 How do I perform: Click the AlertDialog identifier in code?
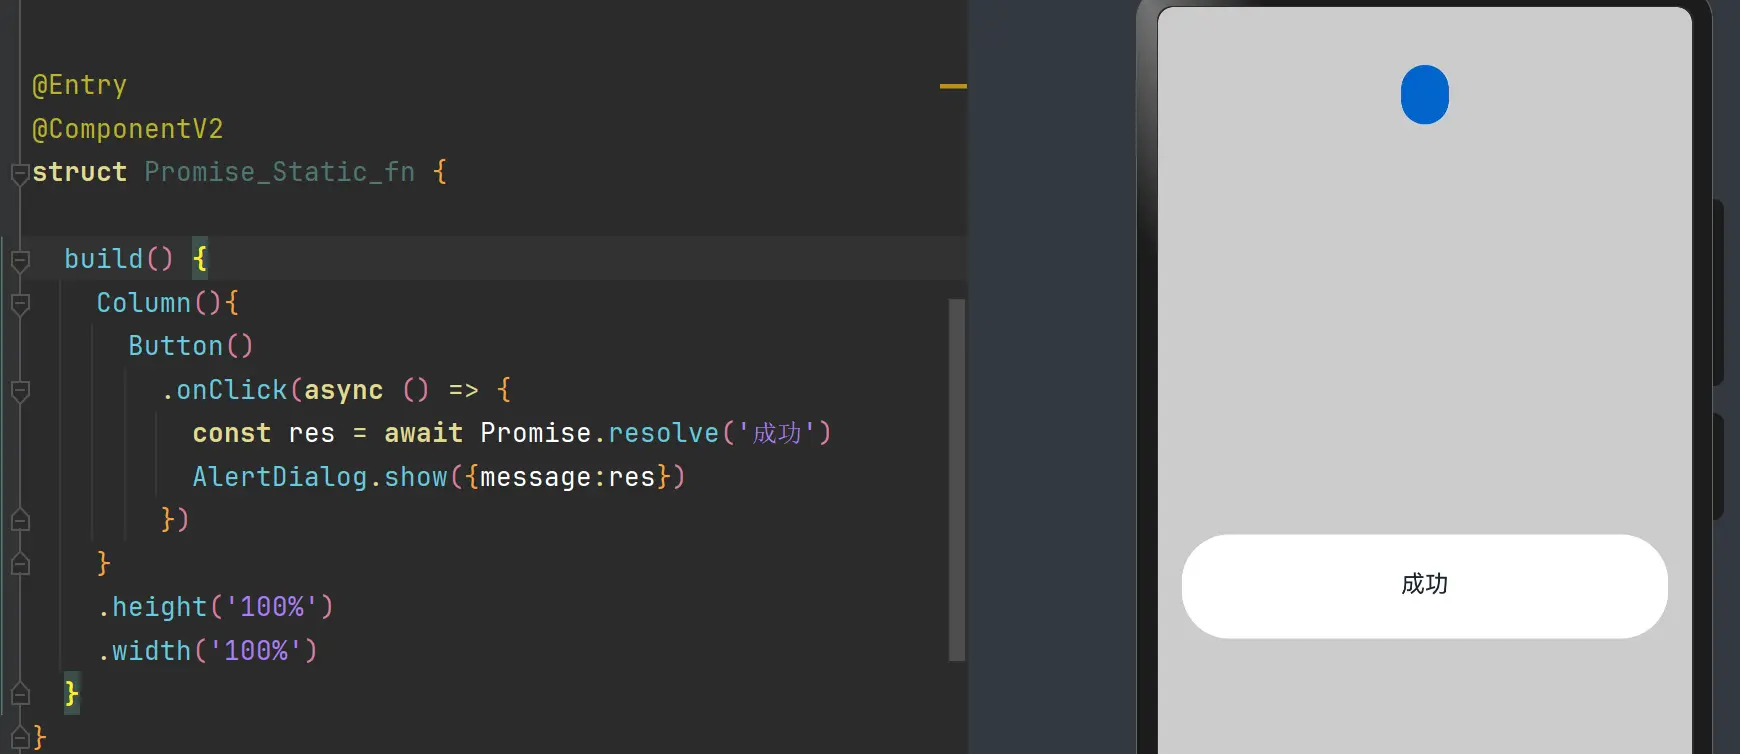tap(279, 477)
